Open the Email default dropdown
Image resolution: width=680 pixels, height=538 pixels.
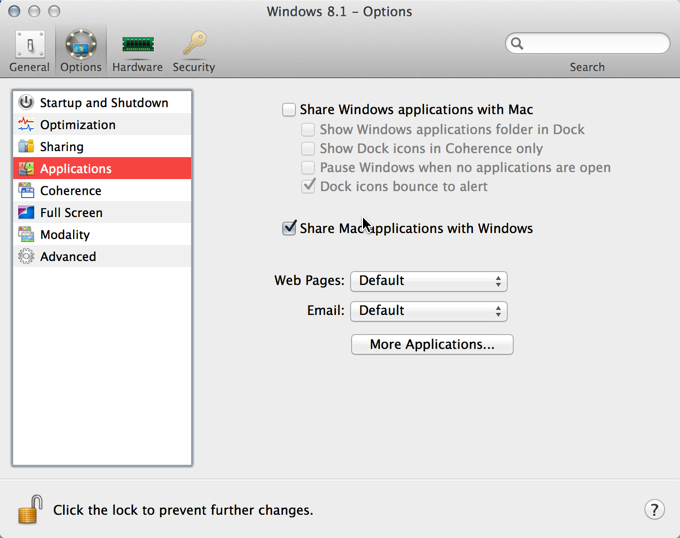point(429,311)
